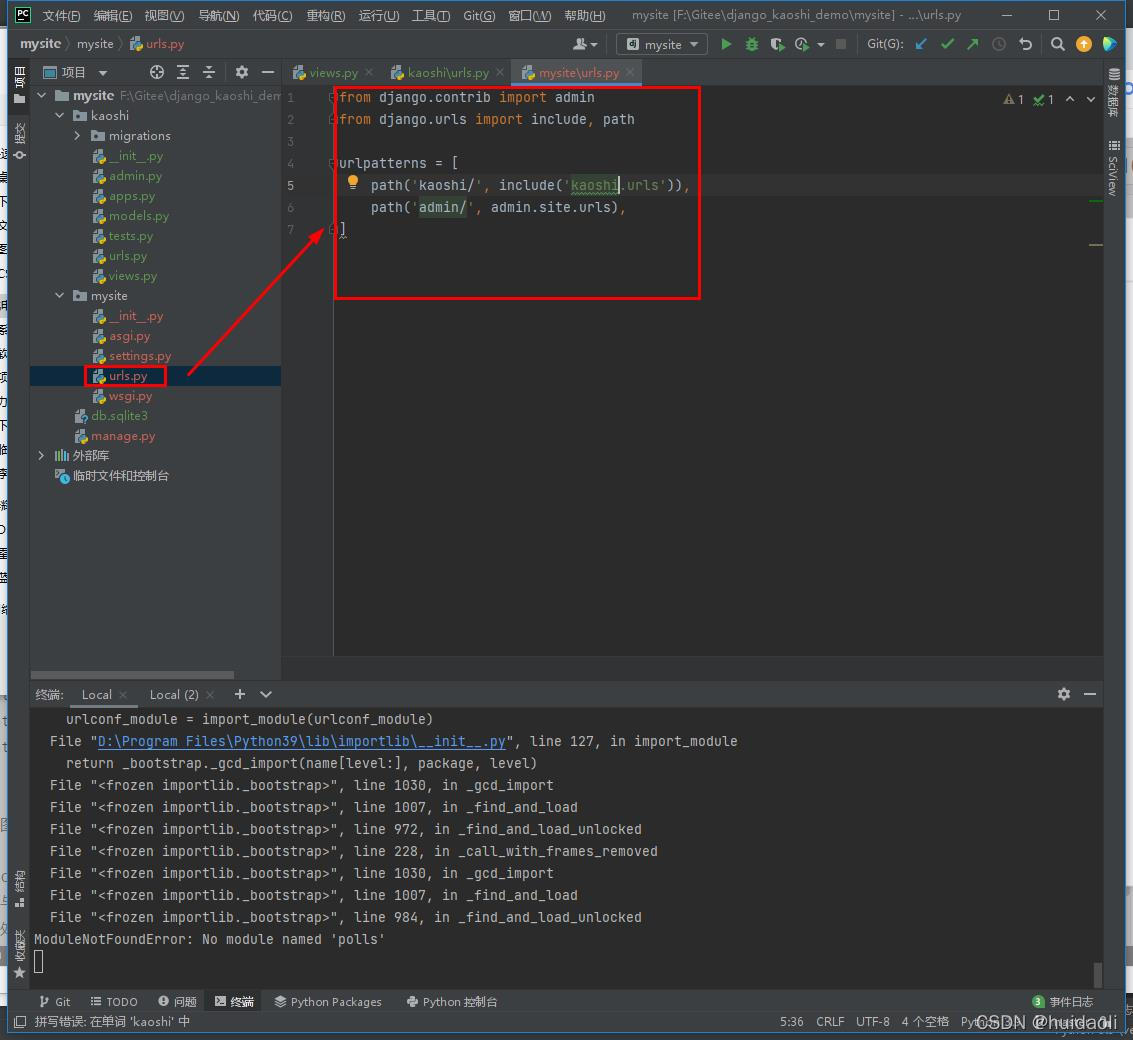Click the yellow lightbulb intention icon

pos(353,182)
